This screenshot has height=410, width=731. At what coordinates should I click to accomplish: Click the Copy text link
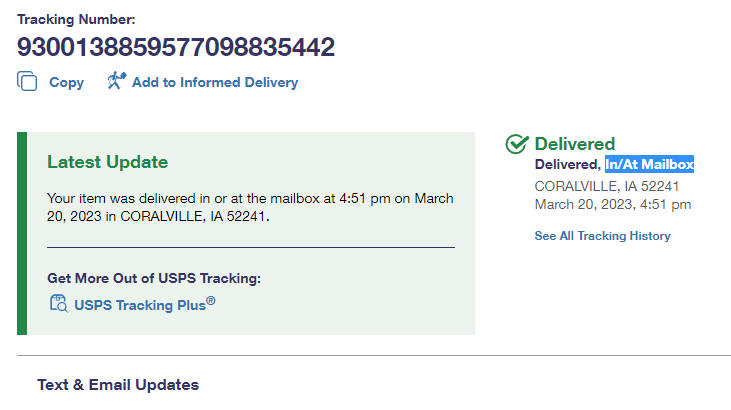tap(66, 83)
